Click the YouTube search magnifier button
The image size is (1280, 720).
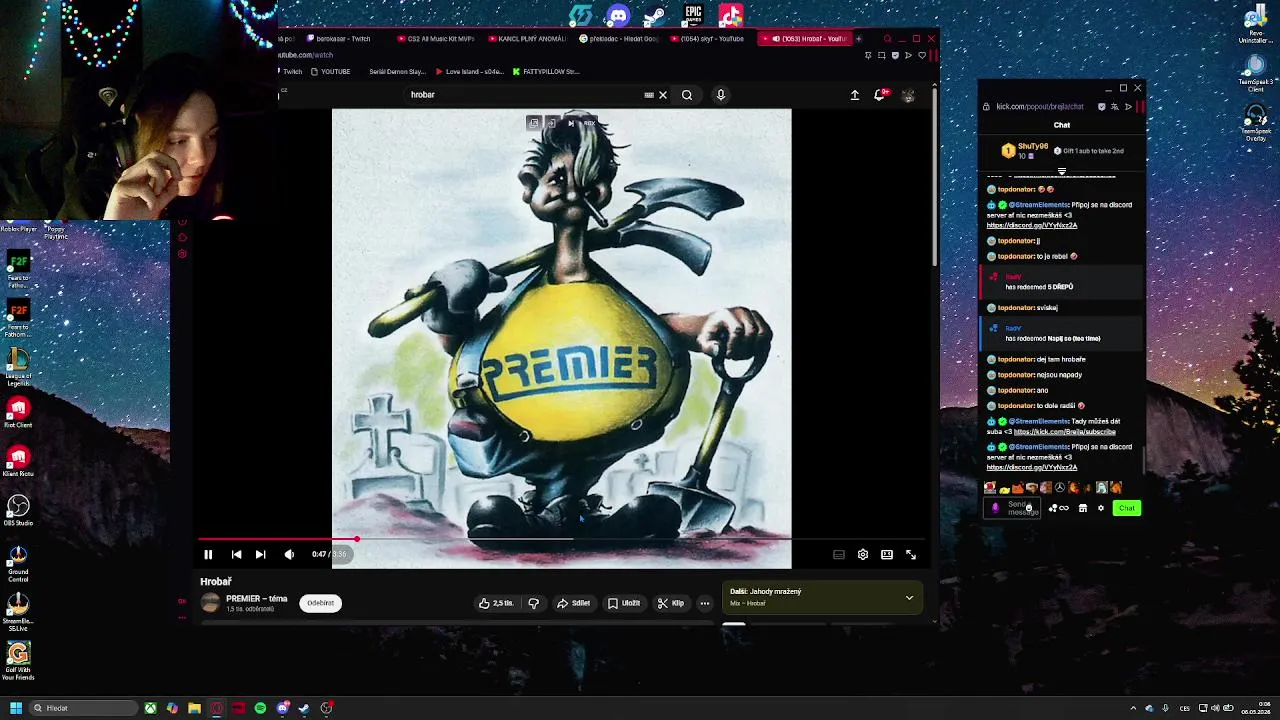click(x=687, y=95)
